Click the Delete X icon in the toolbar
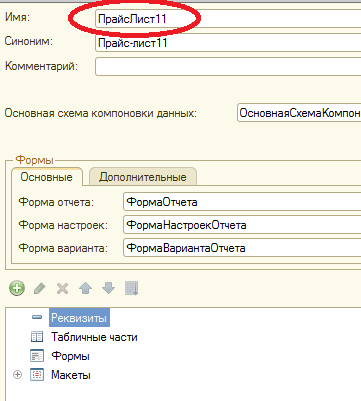 62,288
